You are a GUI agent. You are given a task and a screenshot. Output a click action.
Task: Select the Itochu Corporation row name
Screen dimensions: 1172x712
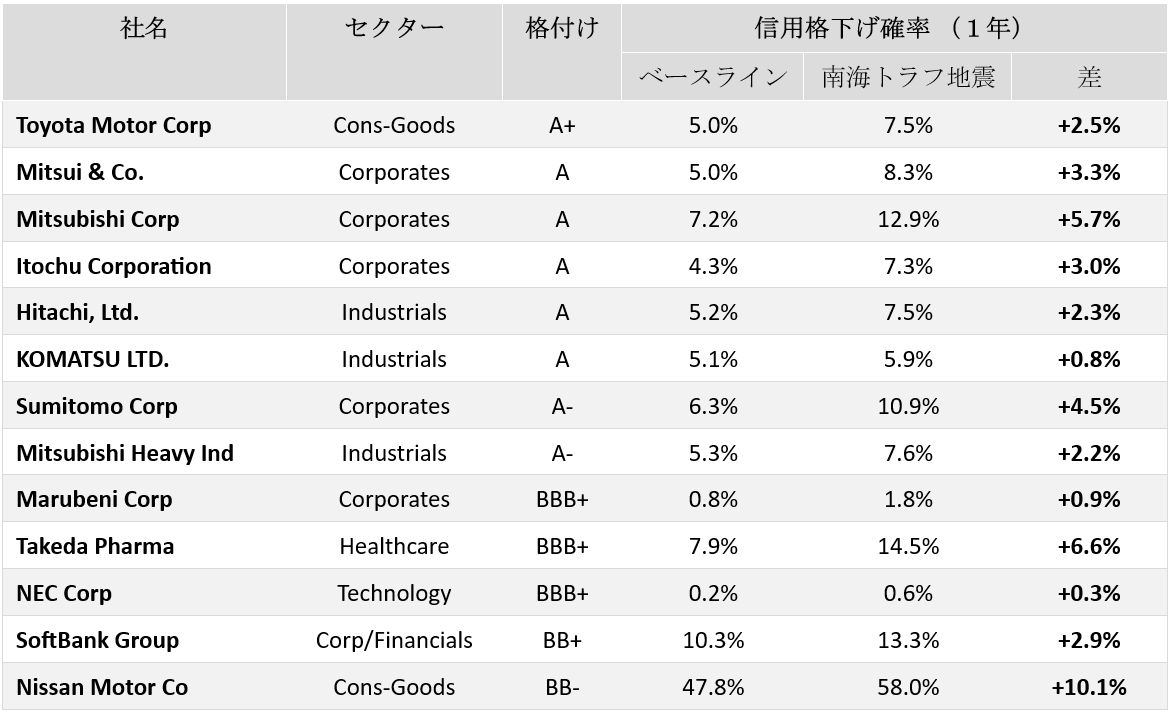pyautogui.click(x=114, y=266)
